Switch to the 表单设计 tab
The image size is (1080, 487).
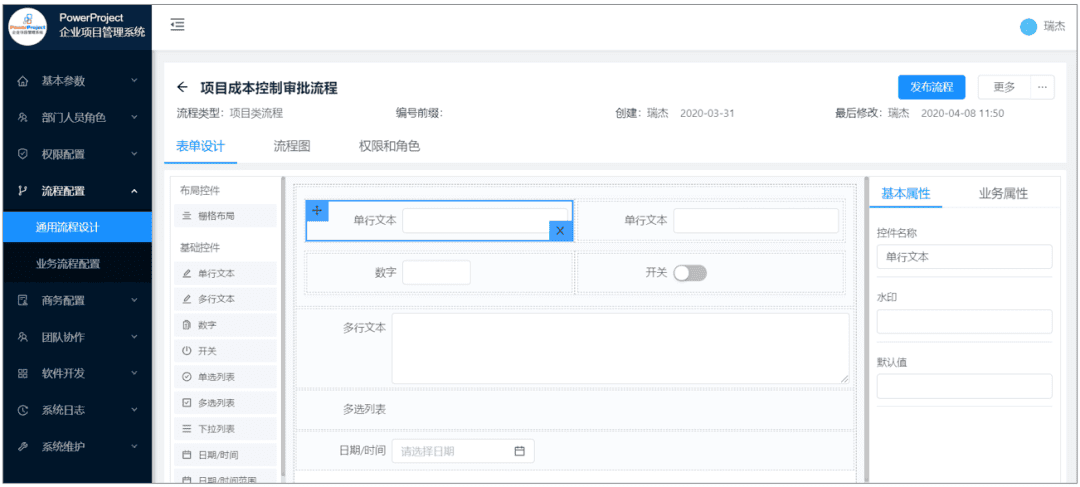coord(200,146)
